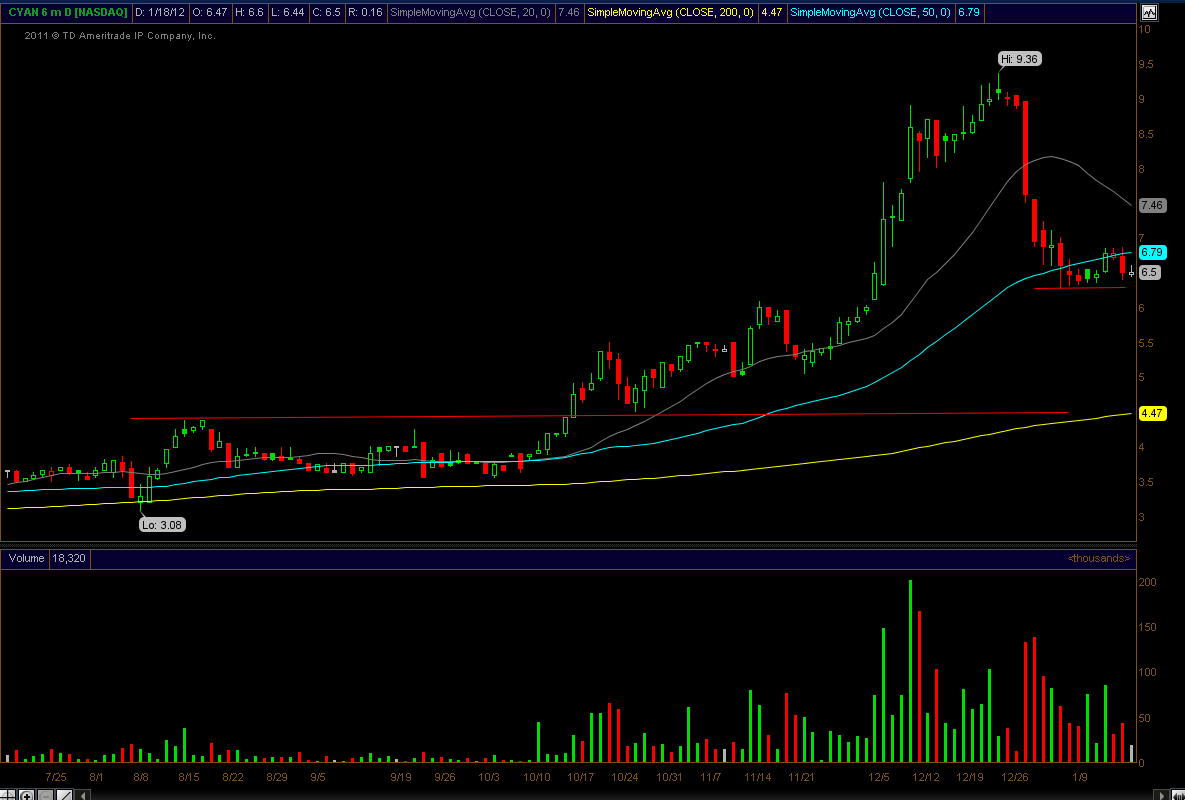Open the chart settings icon at top right
The height and width of the screenshot is (800, 1185).
point(1149,12)
